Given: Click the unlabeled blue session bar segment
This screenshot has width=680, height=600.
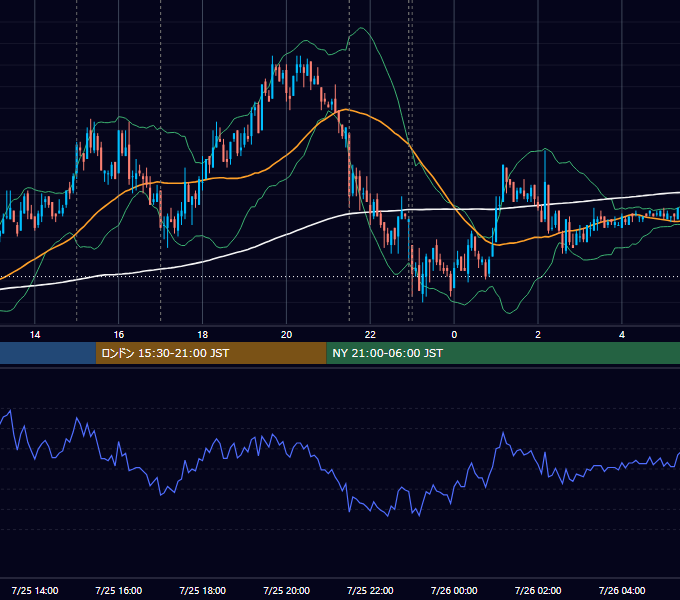Looking at the screenshot, I should coord(48,353).
